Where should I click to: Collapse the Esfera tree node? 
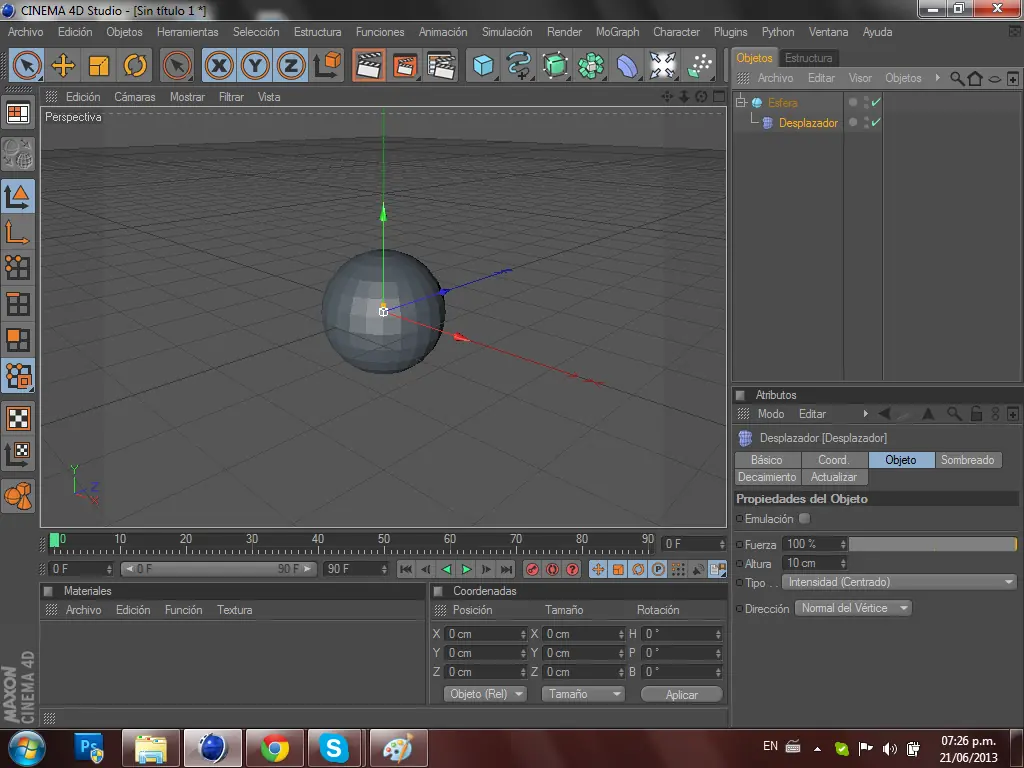pyautogui.click(x=741, y=103)
